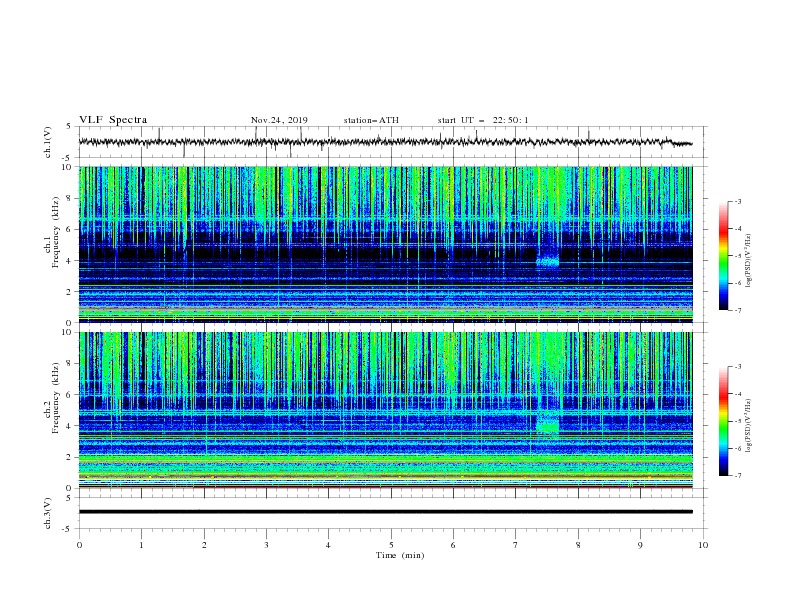The width and height of the screenshot is (792, 612).
Task: Click the ch.2 colorbar "log(PSD)(V²/Hz)" label
Action: (748, 425)
